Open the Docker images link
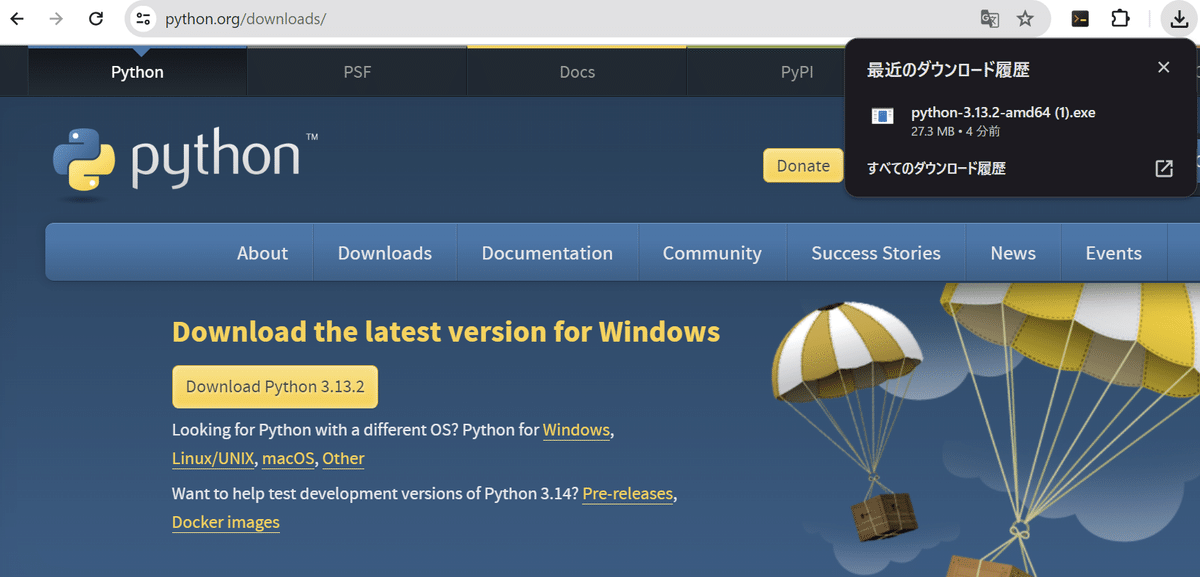 (x=226, y=522)
